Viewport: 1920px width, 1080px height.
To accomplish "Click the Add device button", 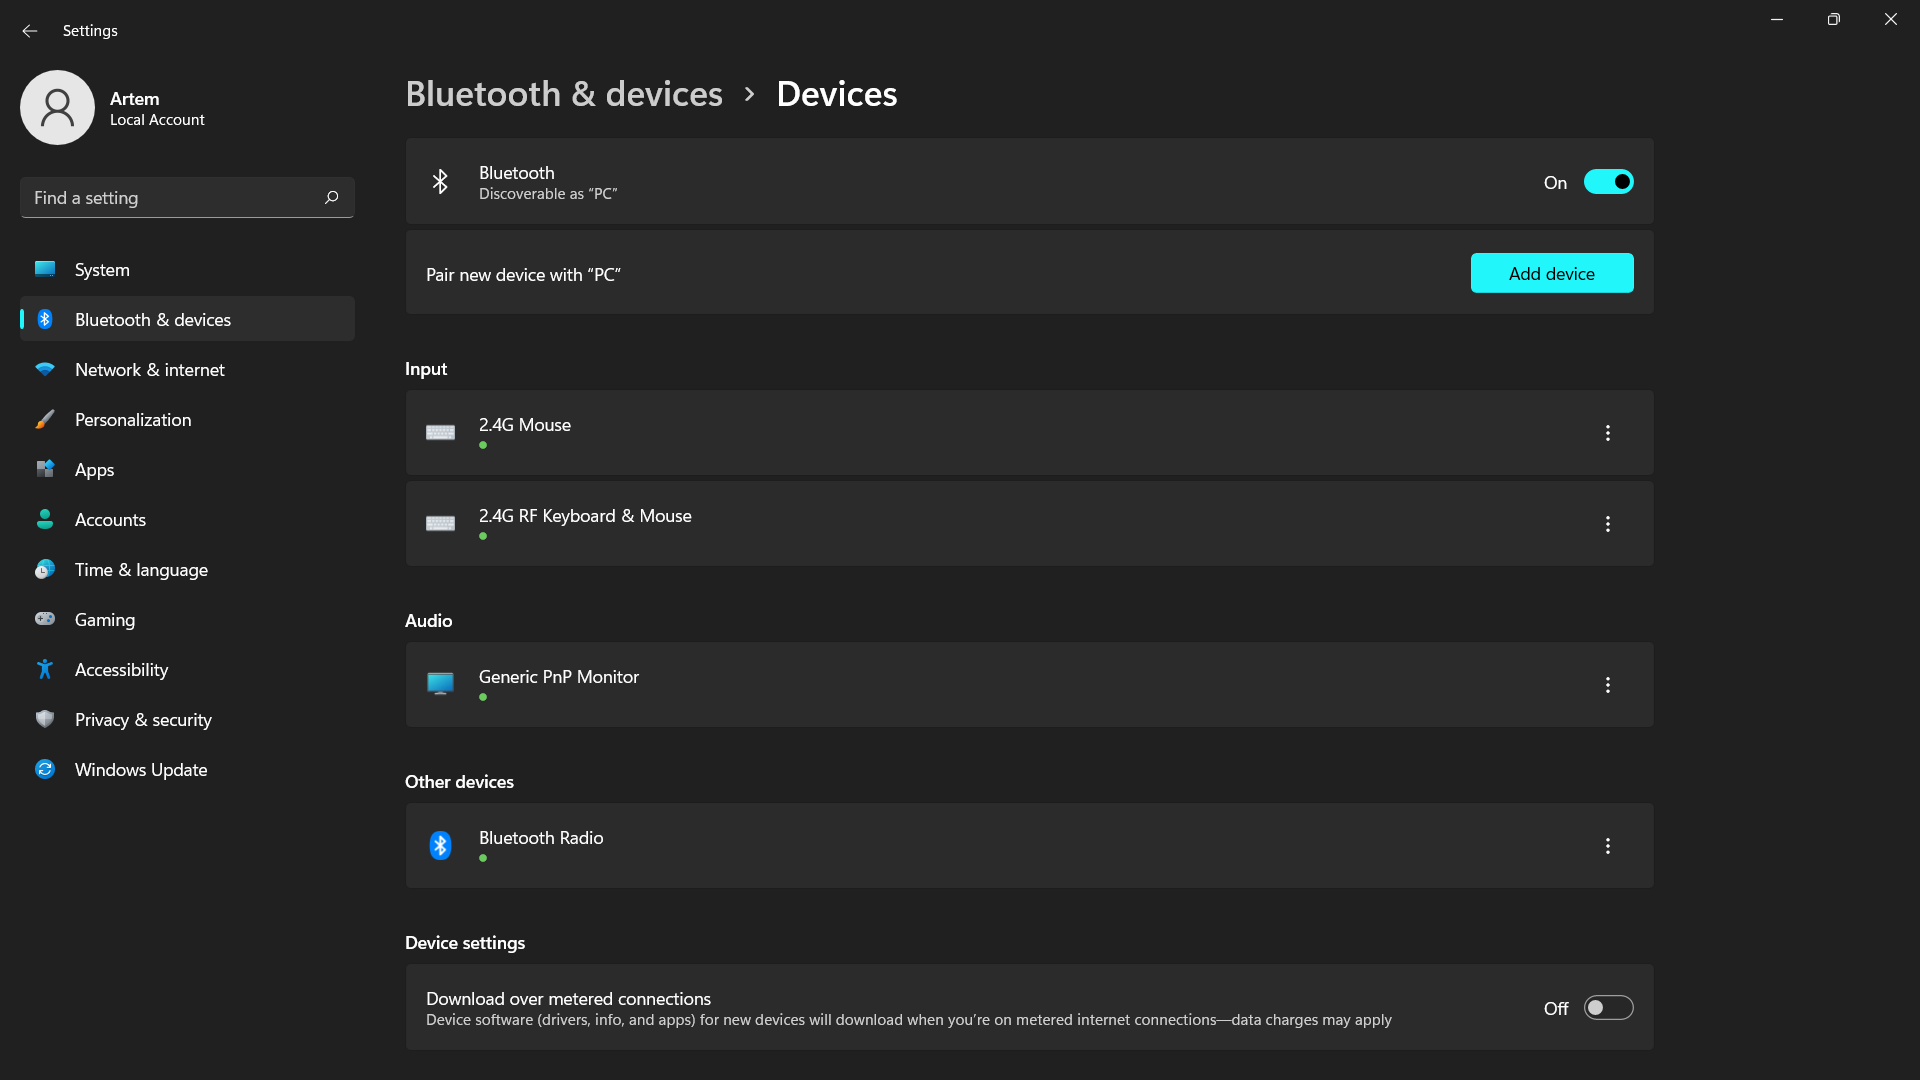I will [x=1552, y=273].
